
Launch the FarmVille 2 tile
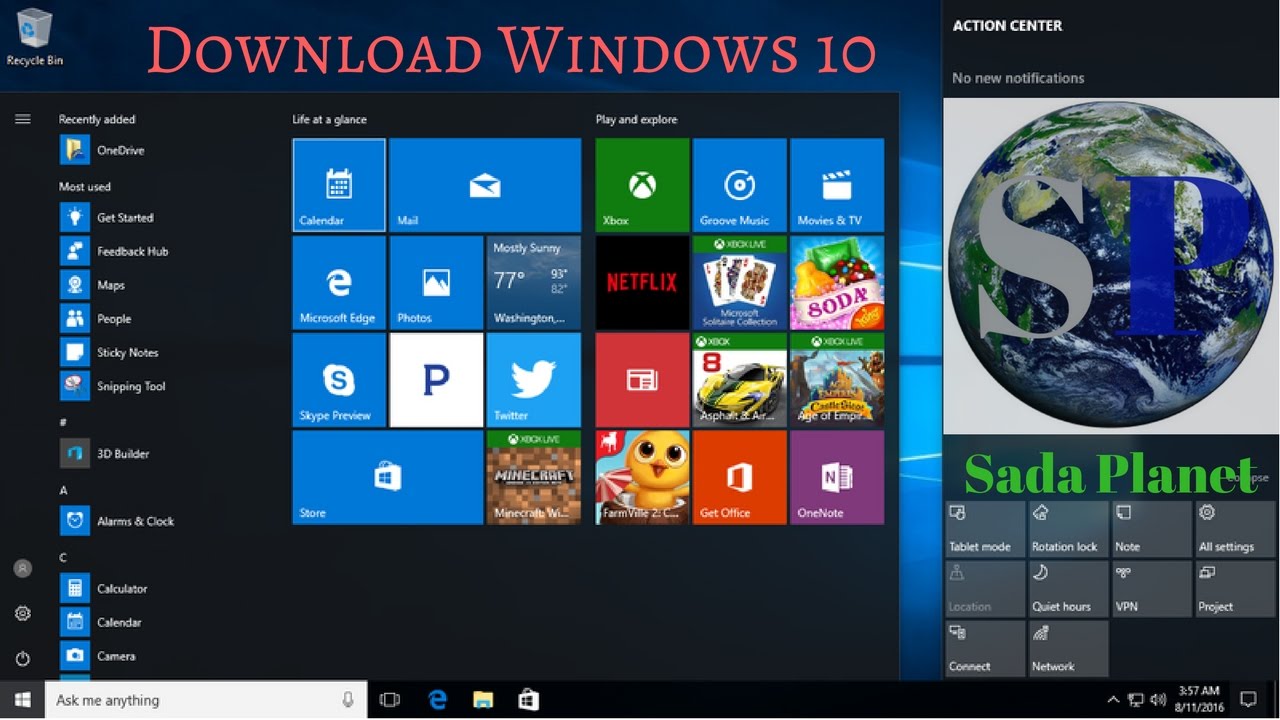(x=642, y=478)
